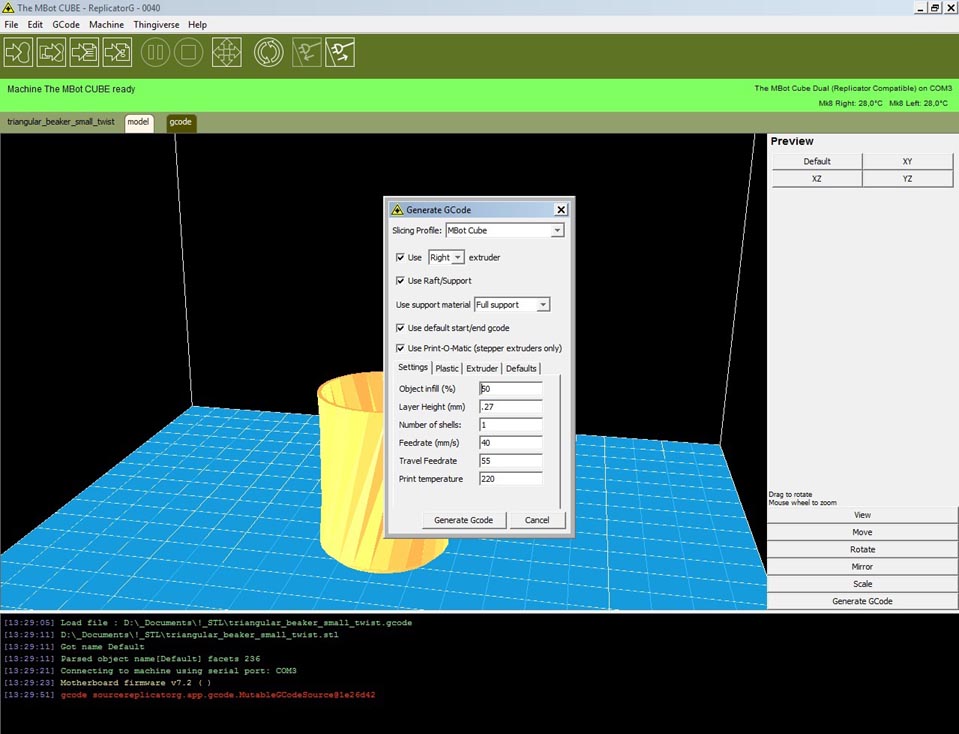This screenshot has width=959, height=734.
Task: Toggle the Use extruder checkbox
Action: coord(400,258)
